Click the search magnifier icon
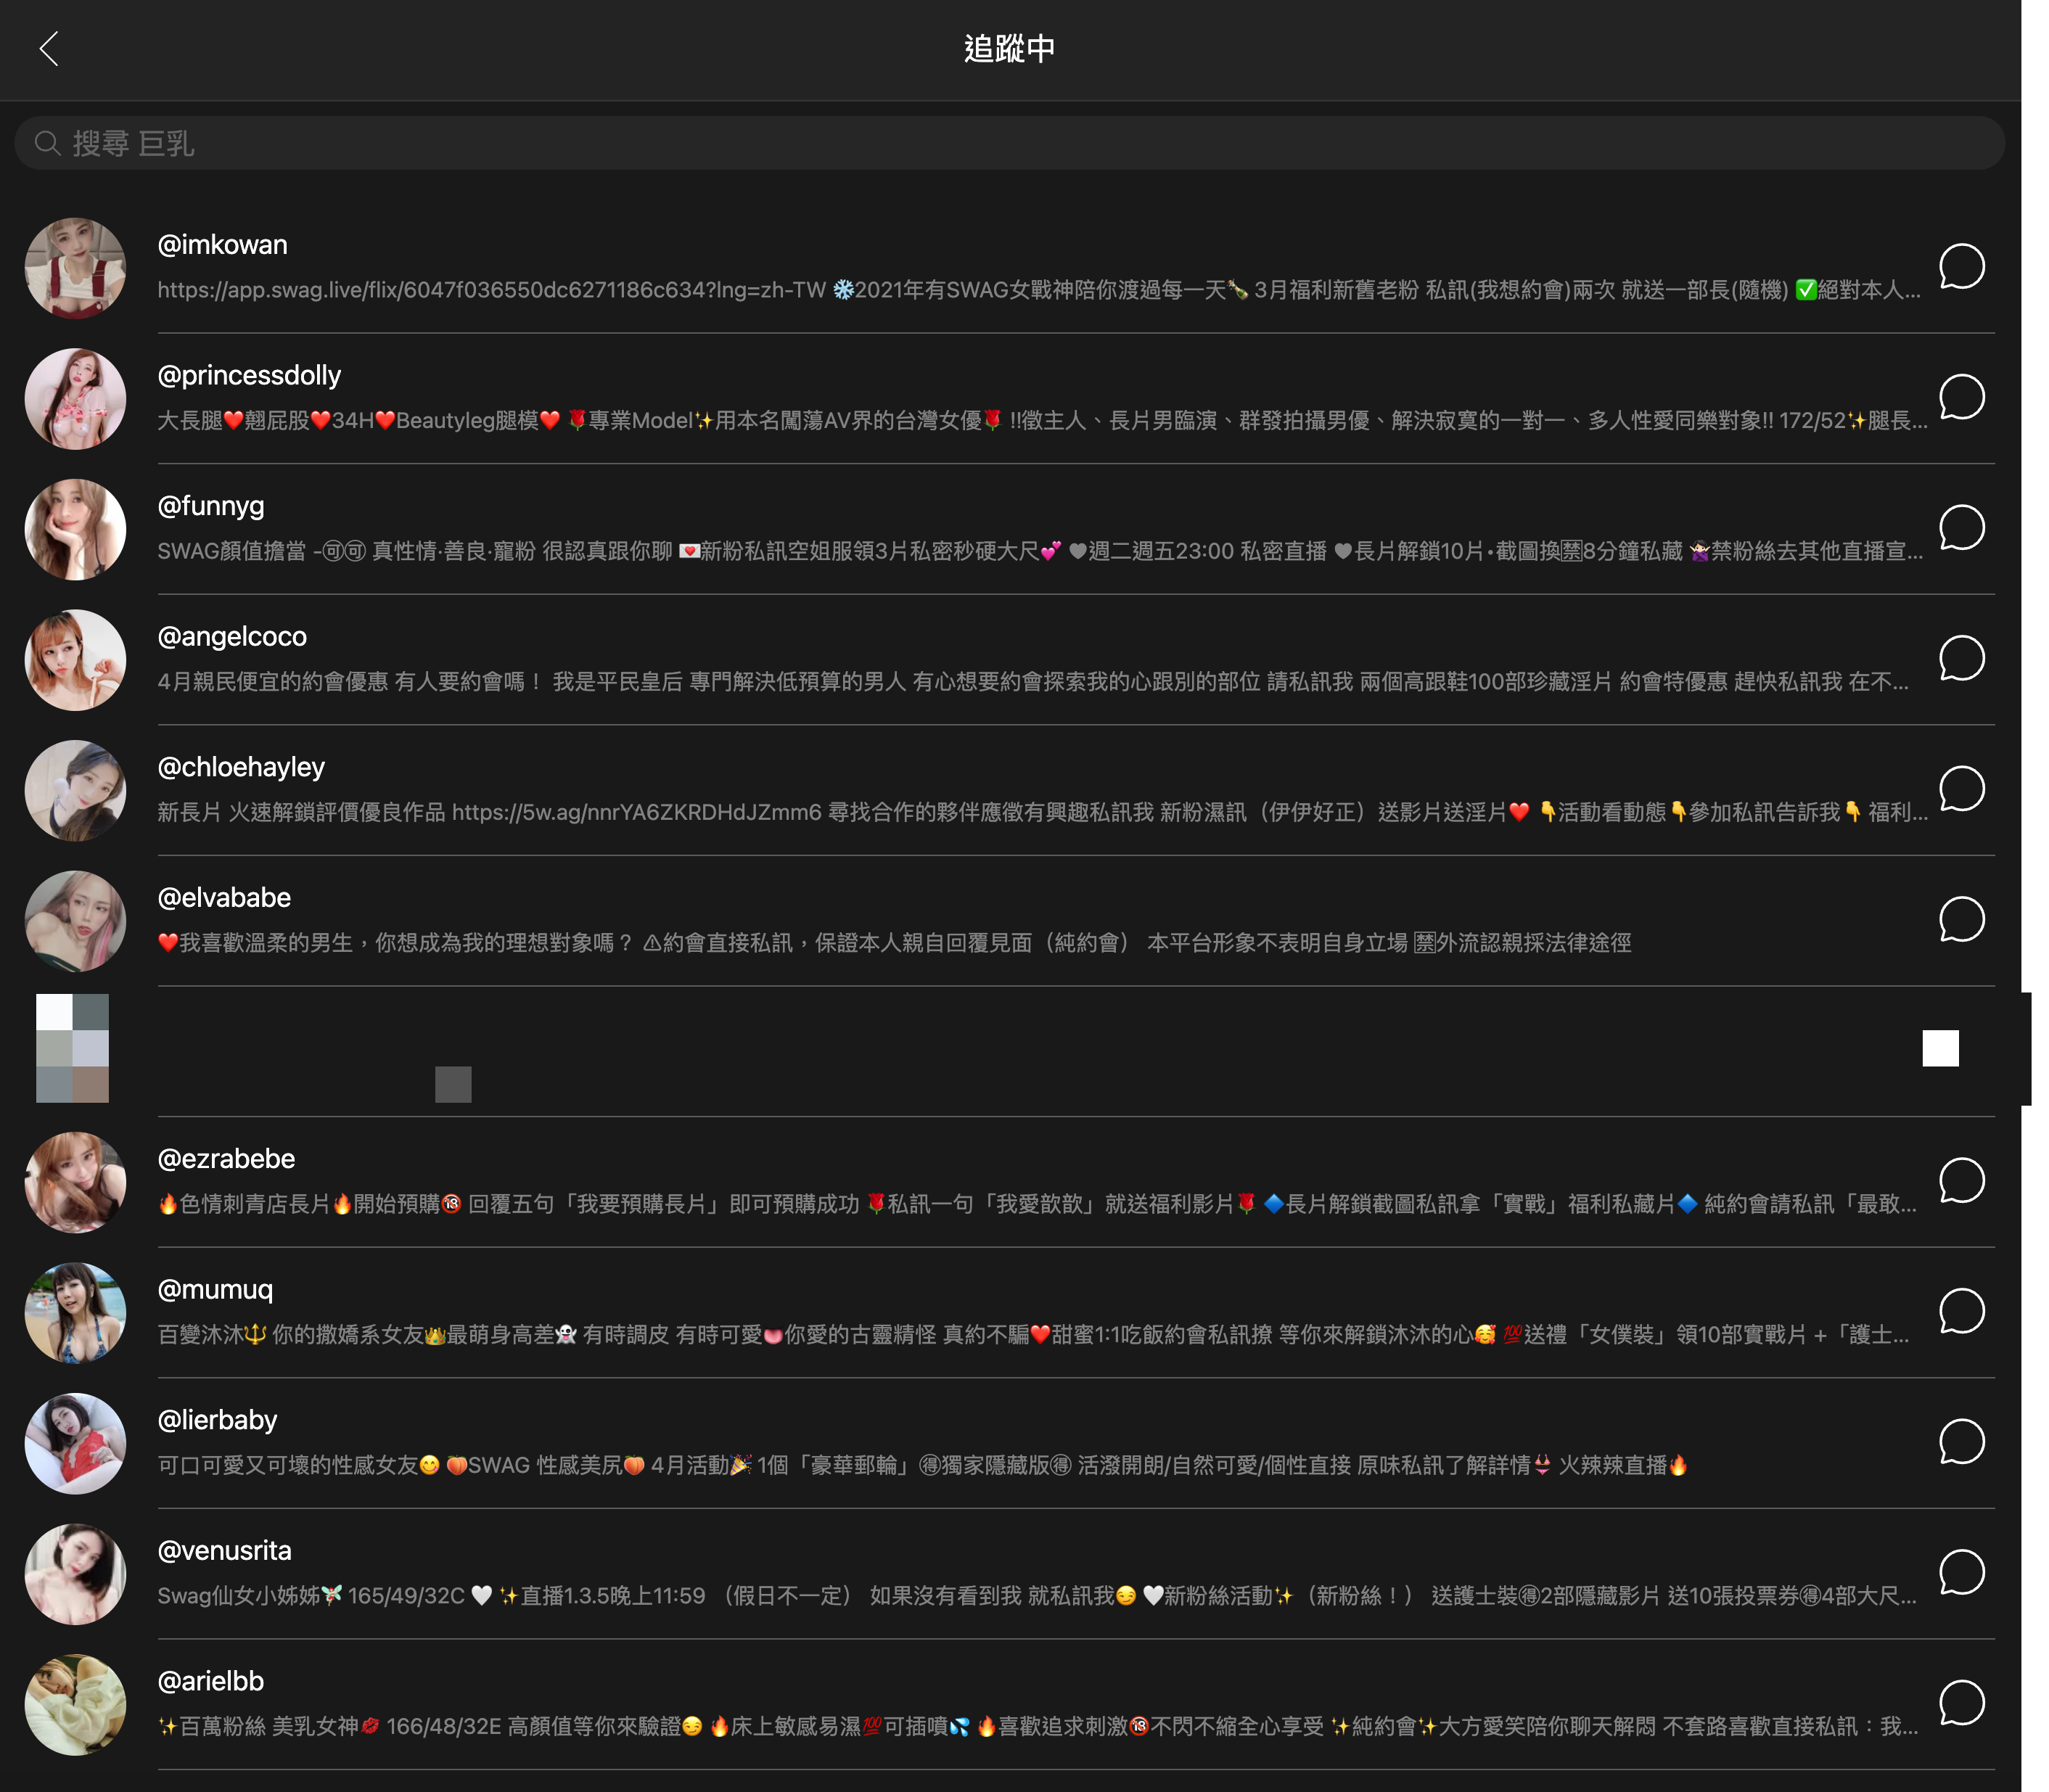The width and height of the screenshot is (2049, 1792). click(47, 143)
